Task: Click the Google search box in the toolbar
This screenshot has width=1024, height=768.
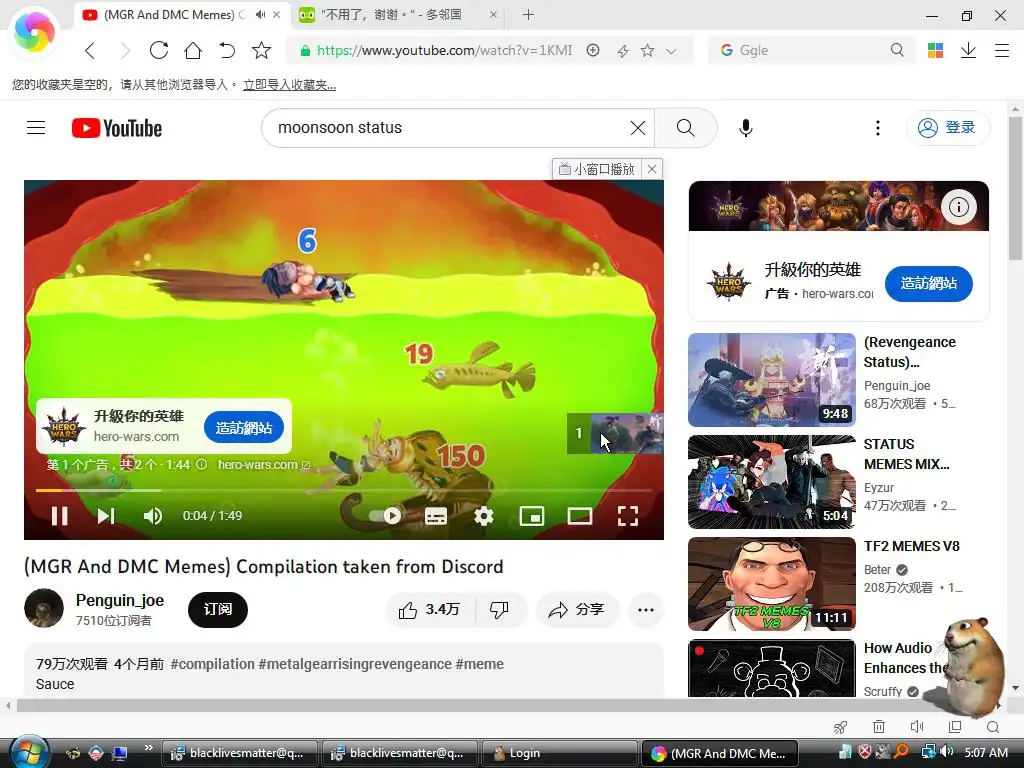Action: tap(810, 50)
